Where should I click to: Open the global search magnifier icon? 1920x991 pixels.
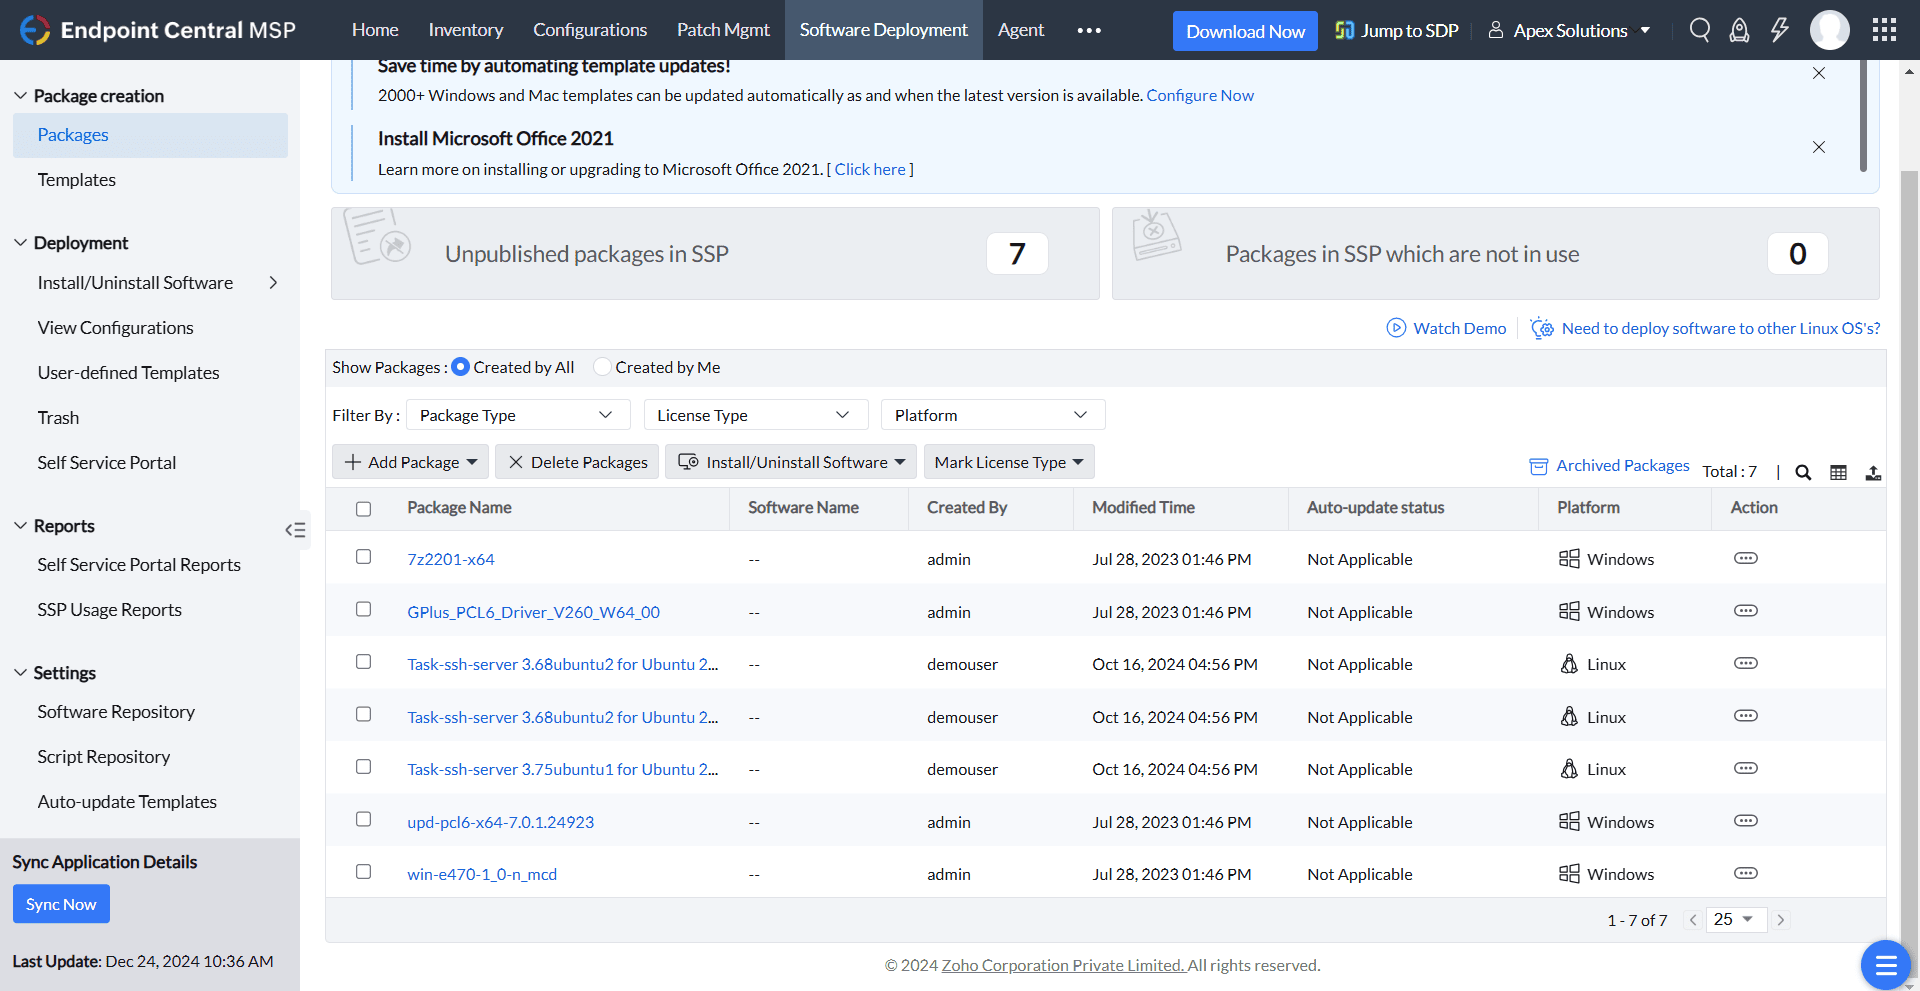[x=1700, y=30]
